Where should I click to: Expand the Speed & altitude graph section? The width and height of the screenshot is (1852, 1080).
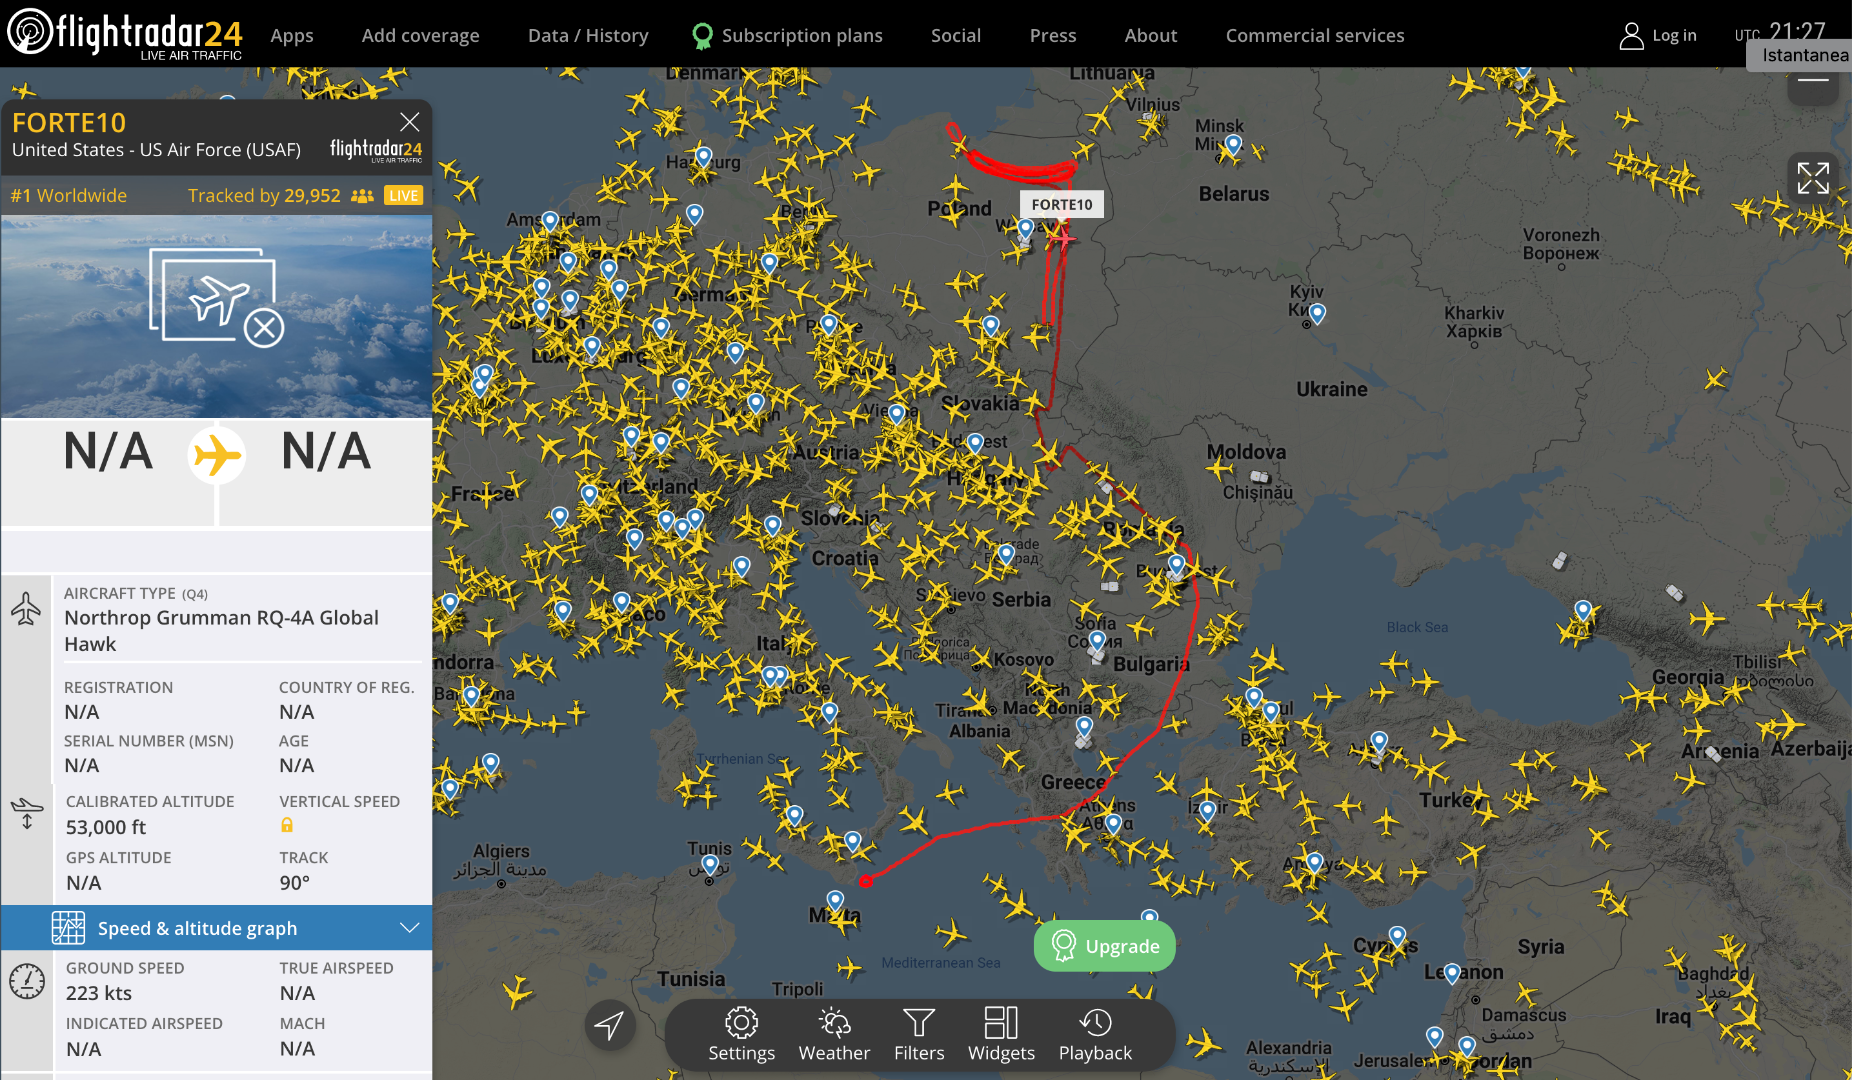[216, 928]
